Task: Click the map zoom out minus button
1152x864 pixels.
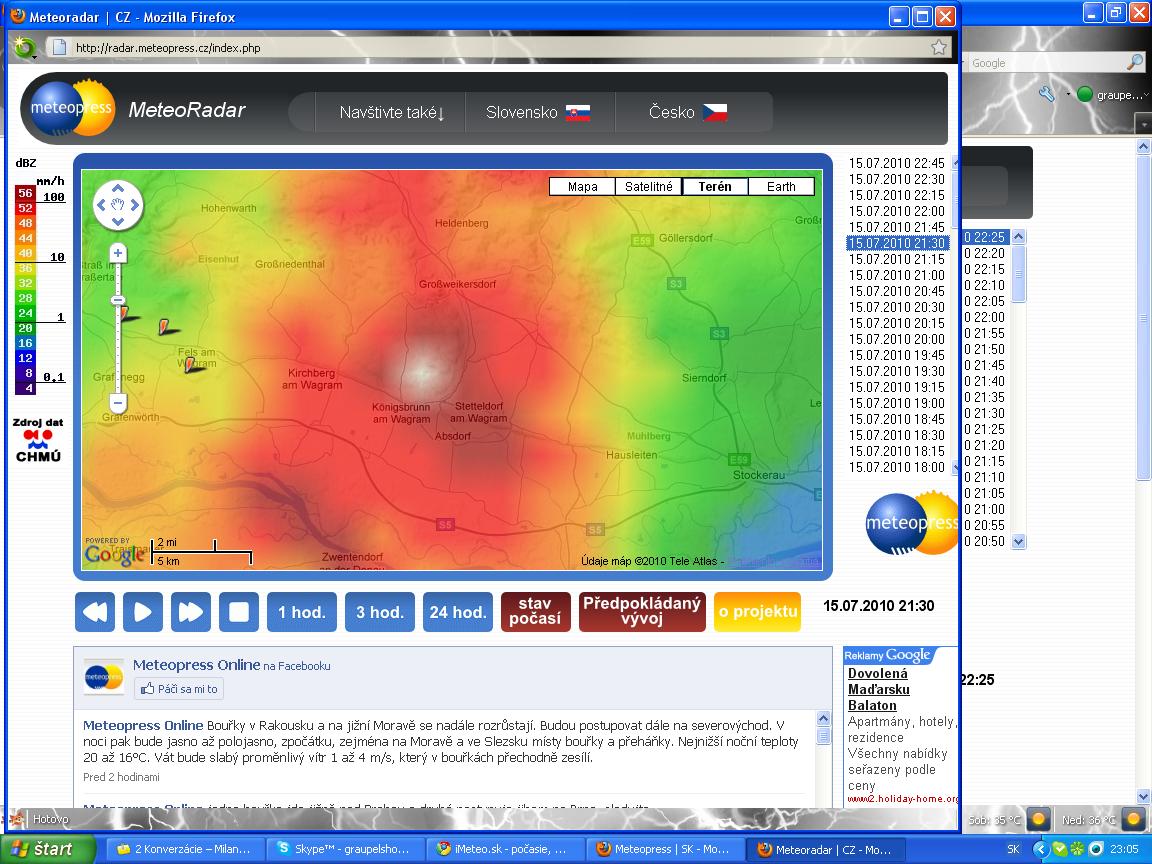Action: [x=118, y=403]
